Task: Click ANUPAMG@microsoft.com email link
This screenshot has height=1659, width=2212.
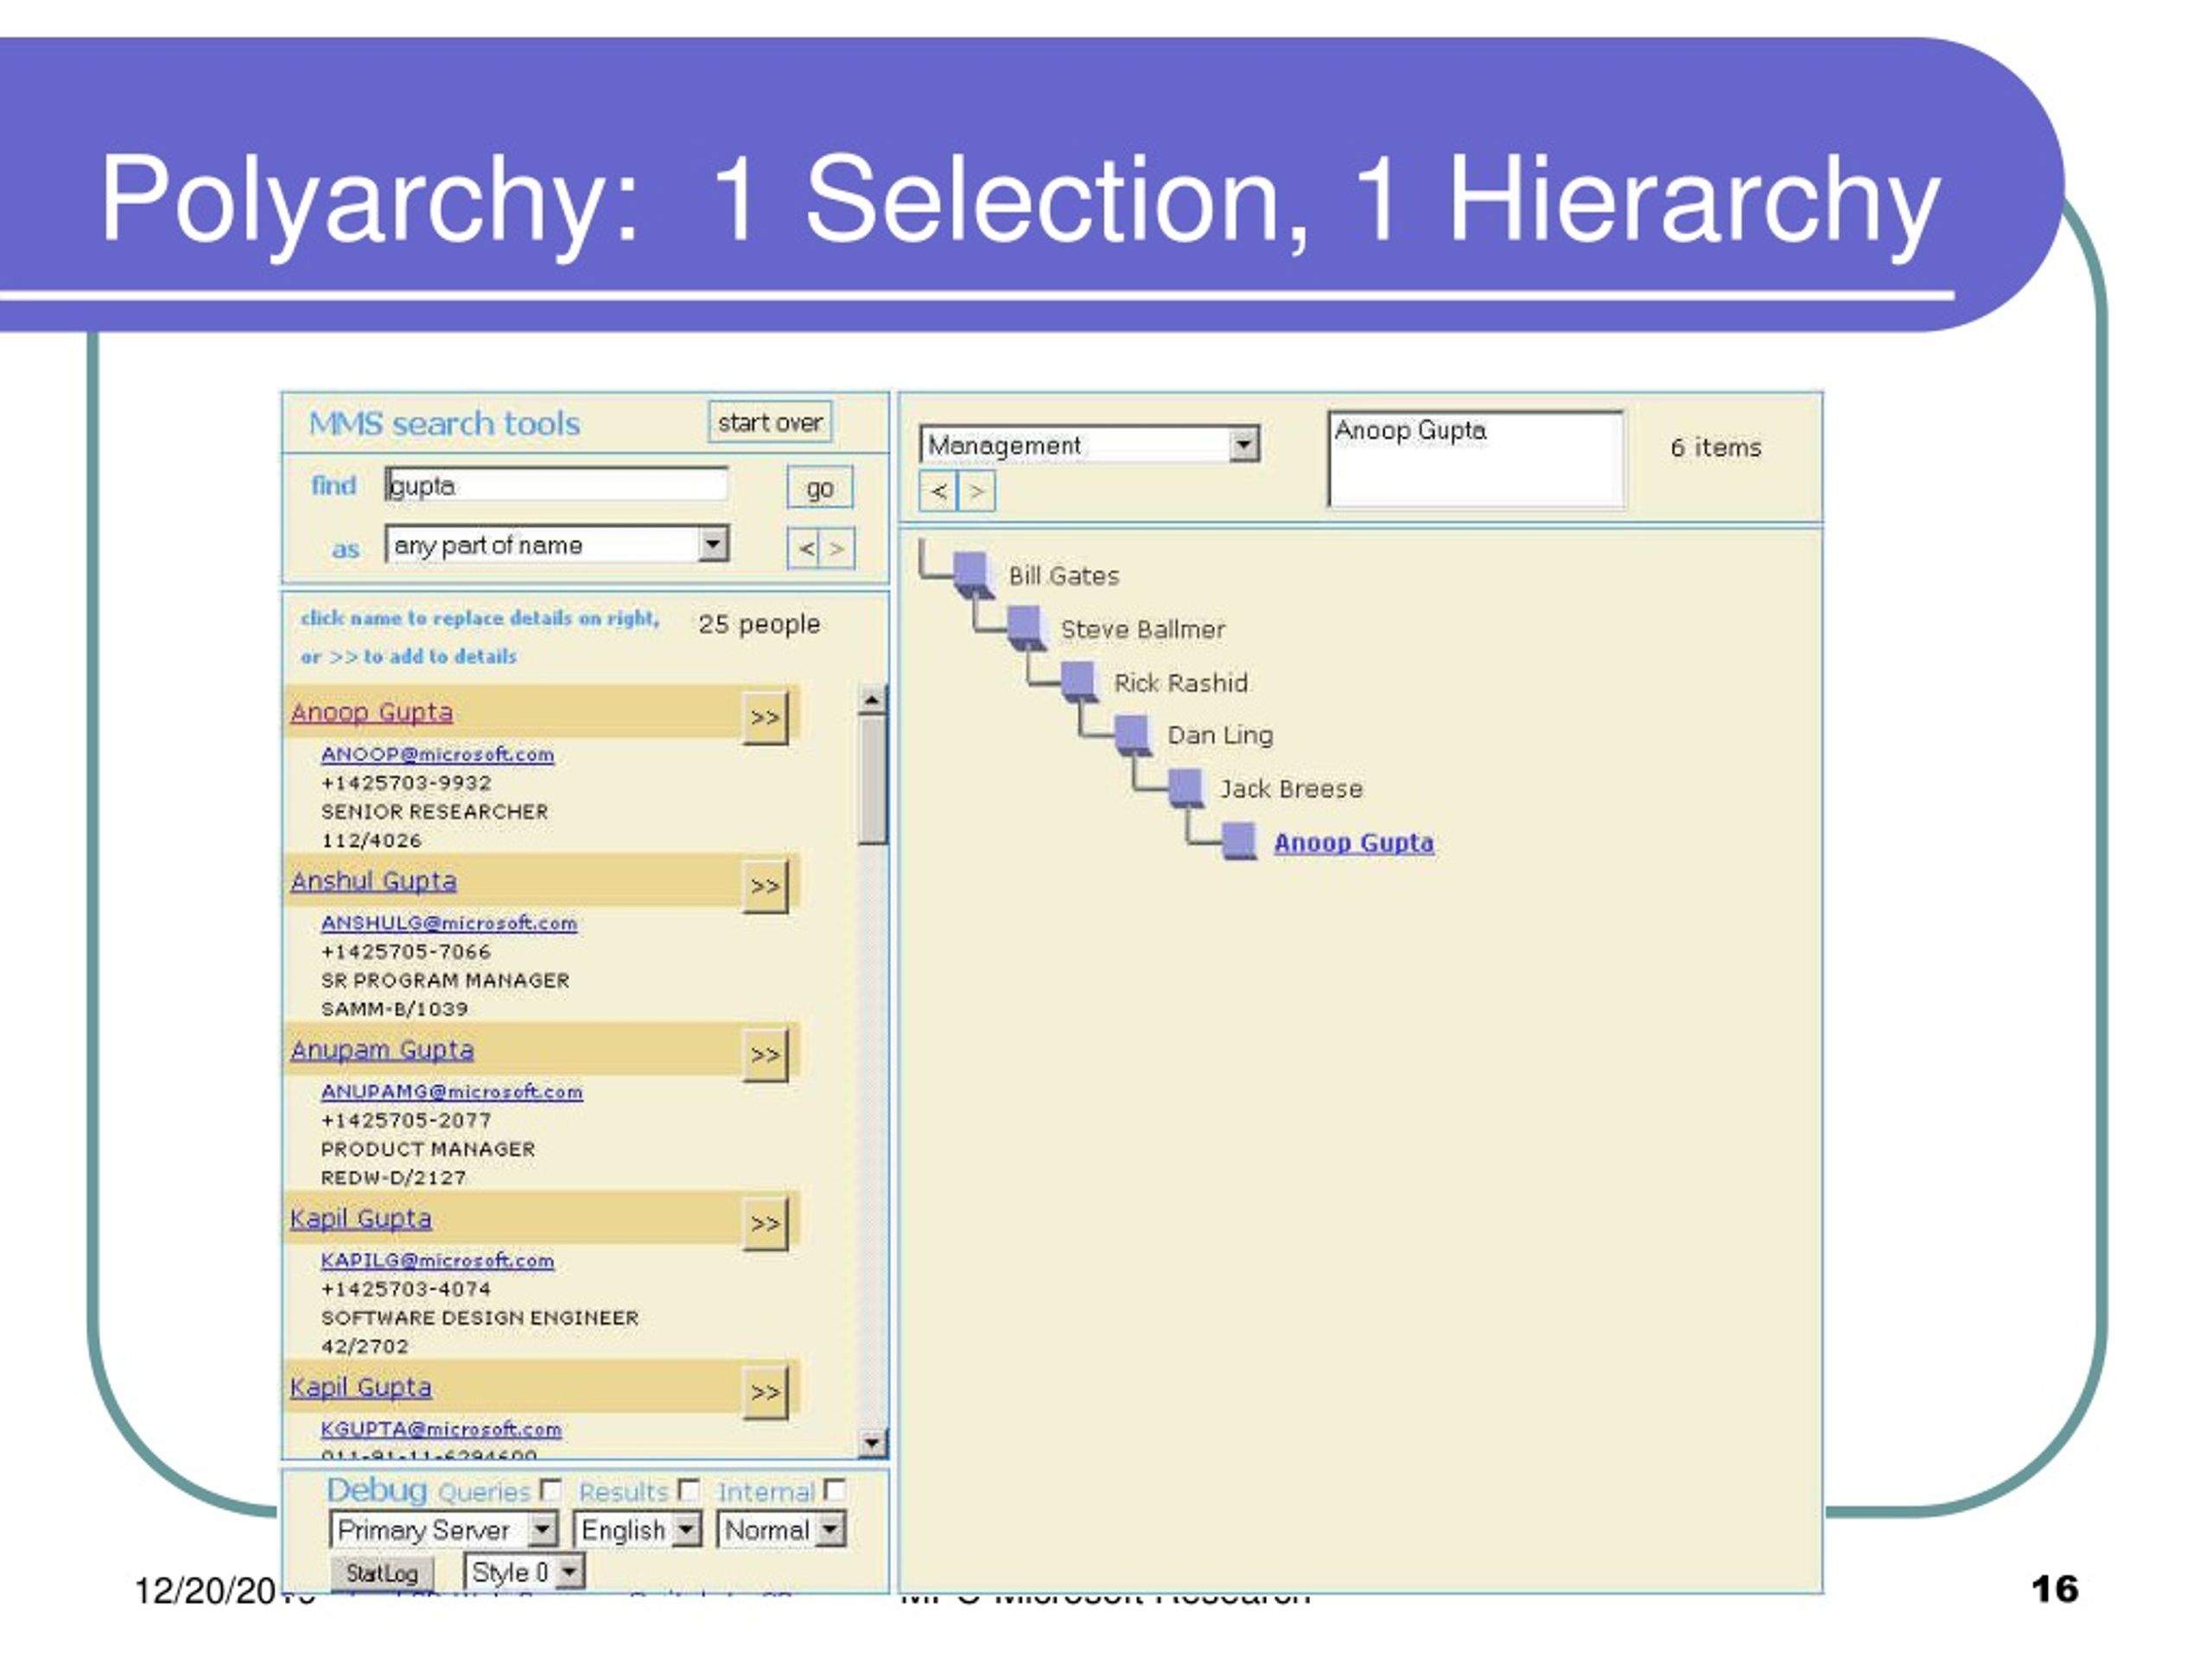Action: [451, 1092]
